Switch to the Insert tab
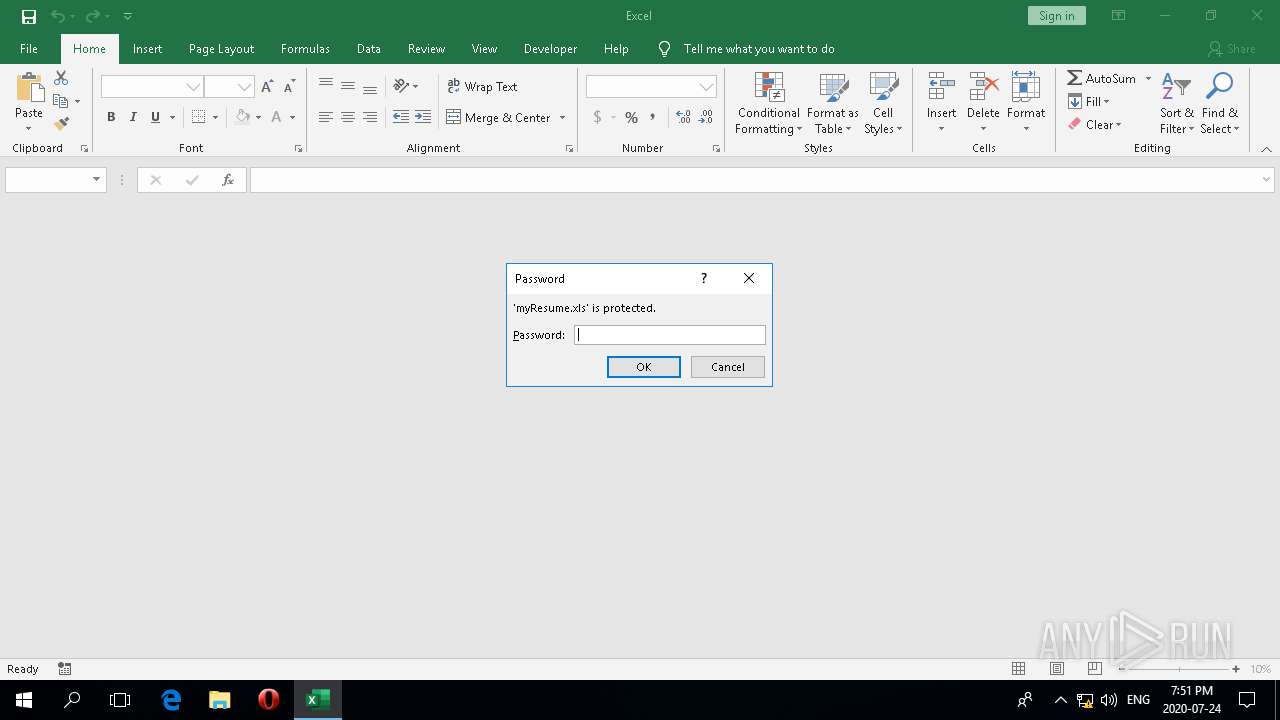This screenshot has width=1280, height=720. pyautogui.click(x=147, y=48)
